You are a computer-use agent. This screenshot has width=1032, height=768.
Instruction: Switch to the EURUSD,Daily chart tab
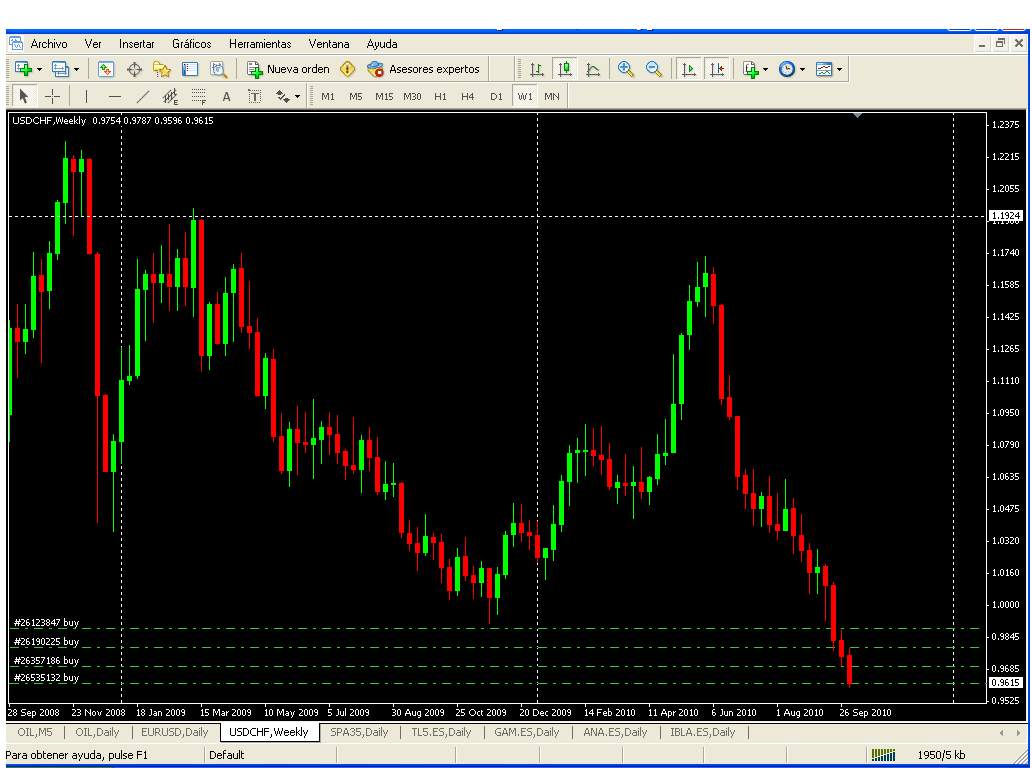(174, 732)
